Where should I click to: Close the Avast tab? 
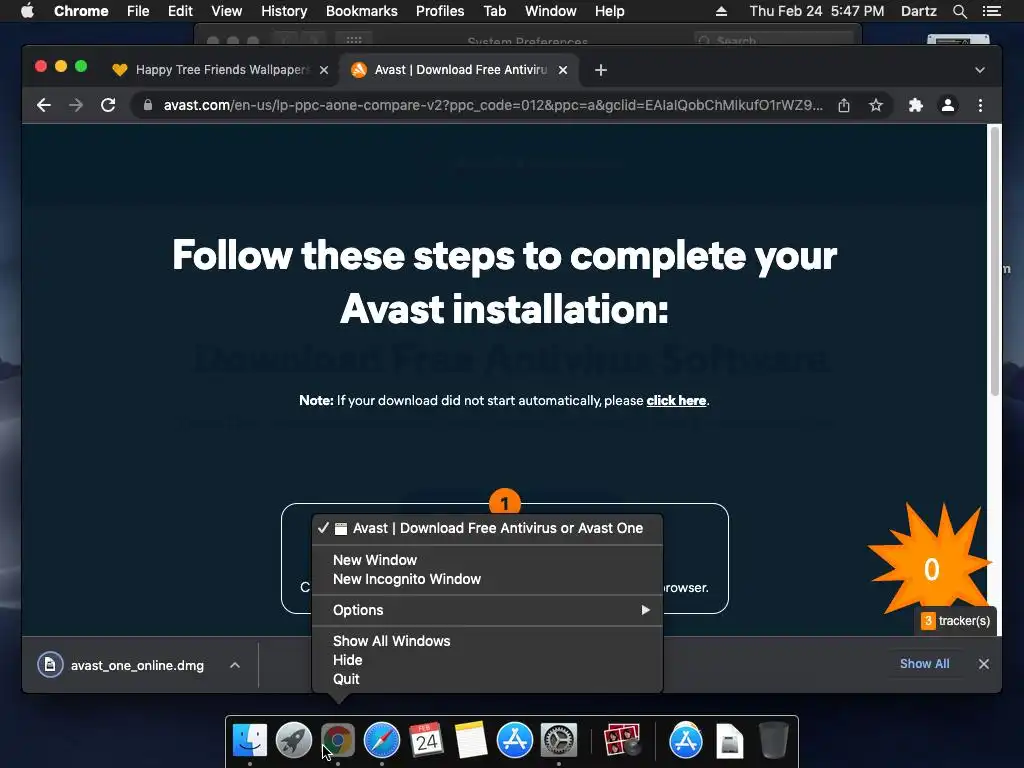click(x=563, y=70)
